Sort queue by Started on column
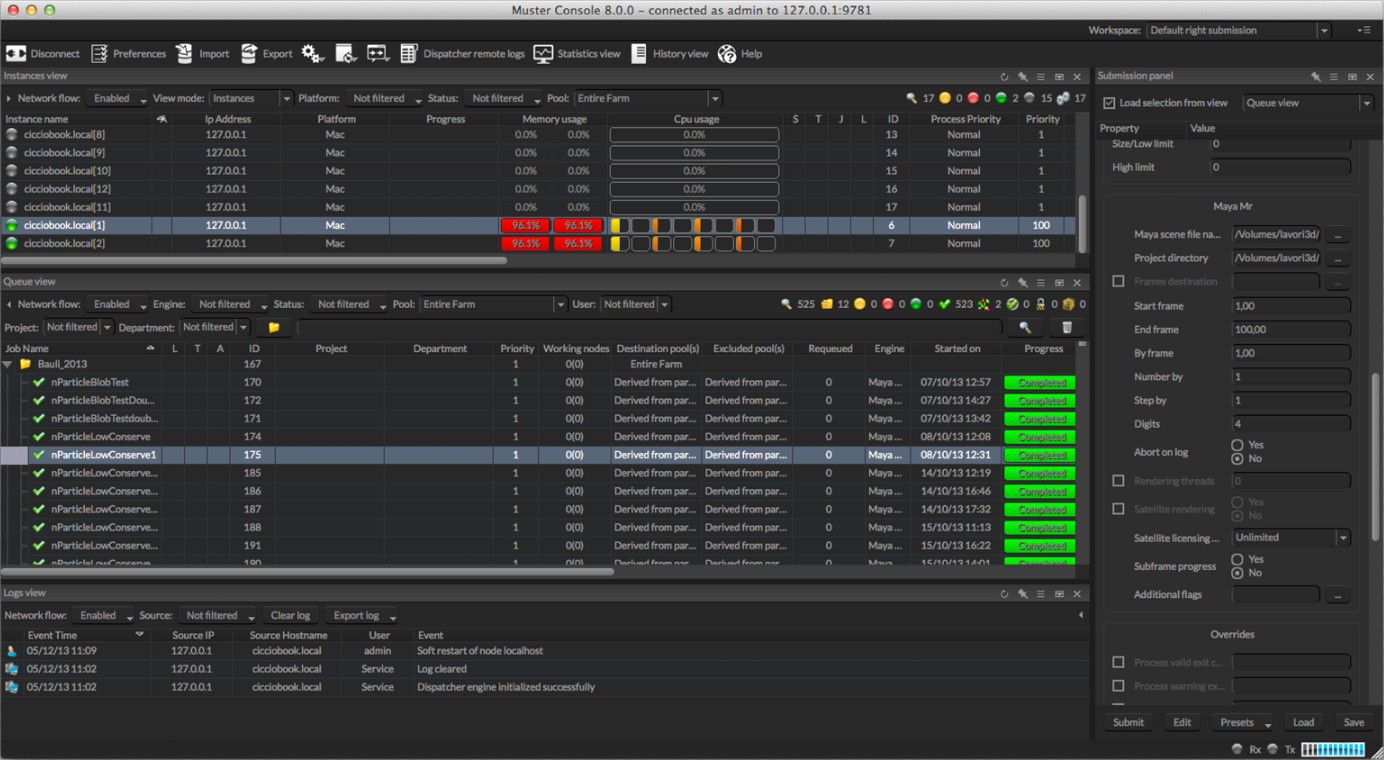This screenshot has height=760, width=1384. pyautogui.click(x=956, y=349)
